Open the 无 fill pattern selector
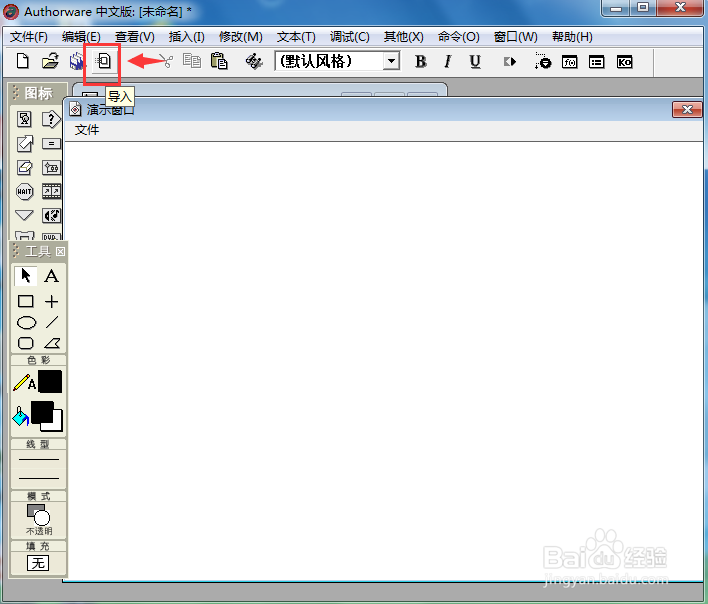 tap(38, 563)
